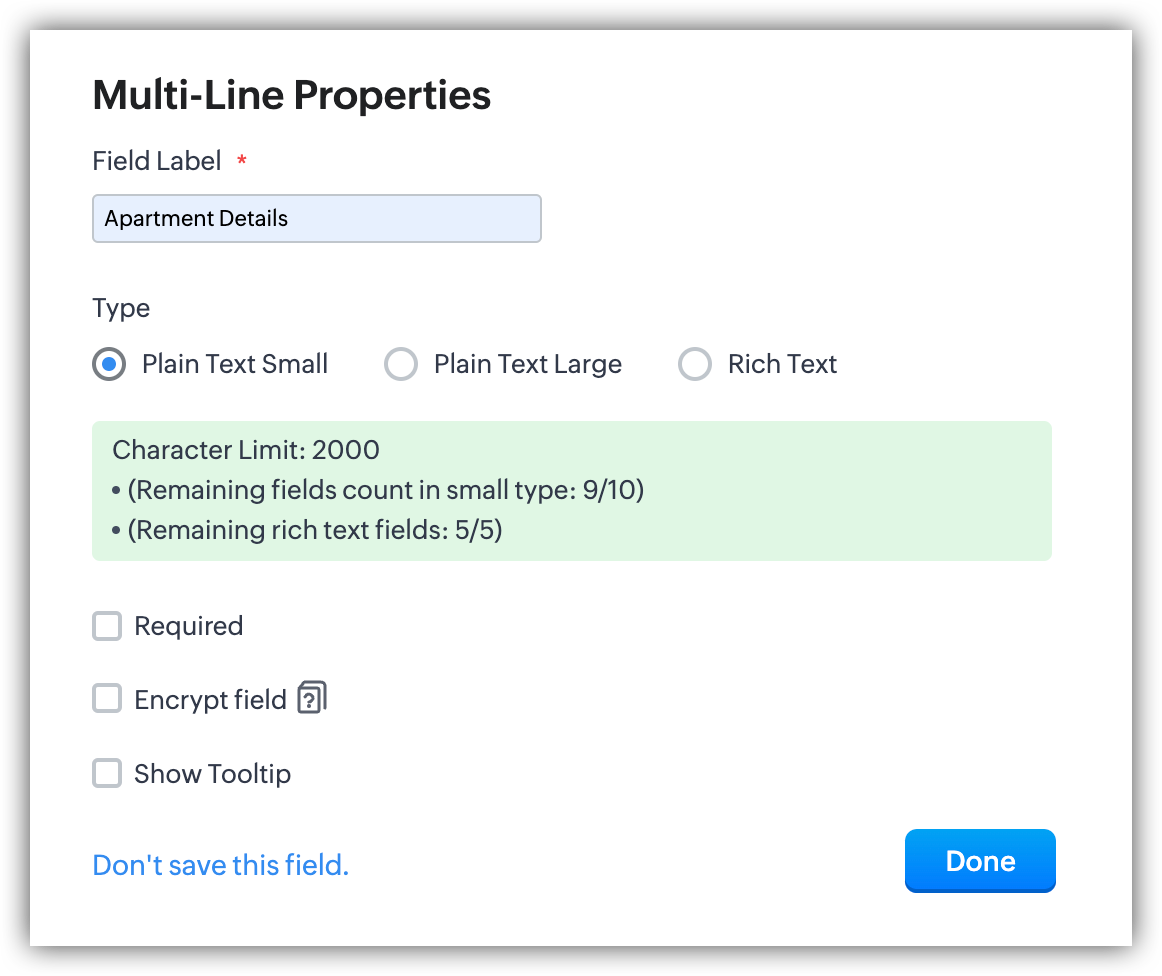Click the Multi-Line Properties dialog title

(x=291, y=96)
